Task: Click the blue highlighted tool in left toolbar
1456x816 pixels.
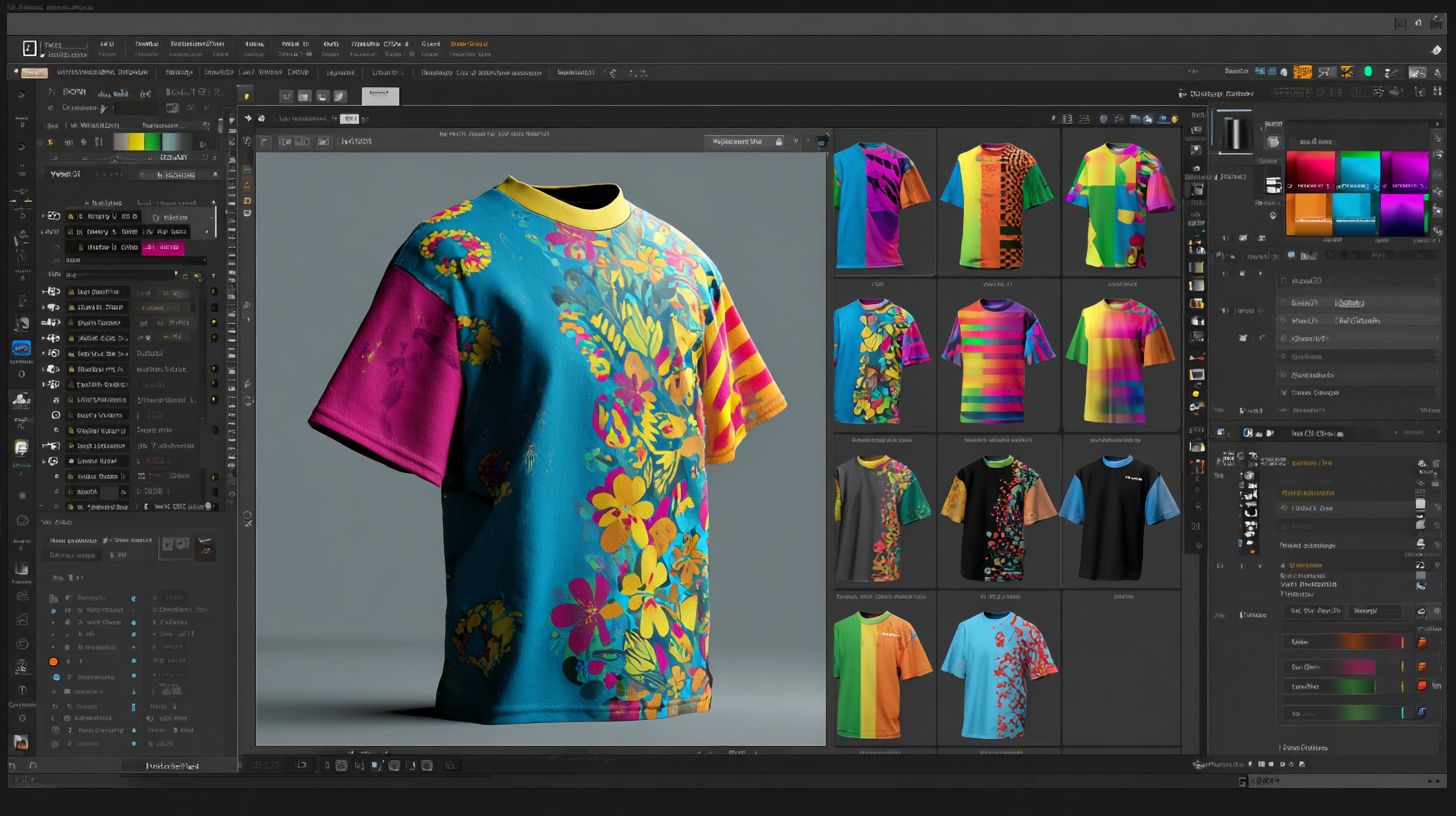Action: (21, 349)
